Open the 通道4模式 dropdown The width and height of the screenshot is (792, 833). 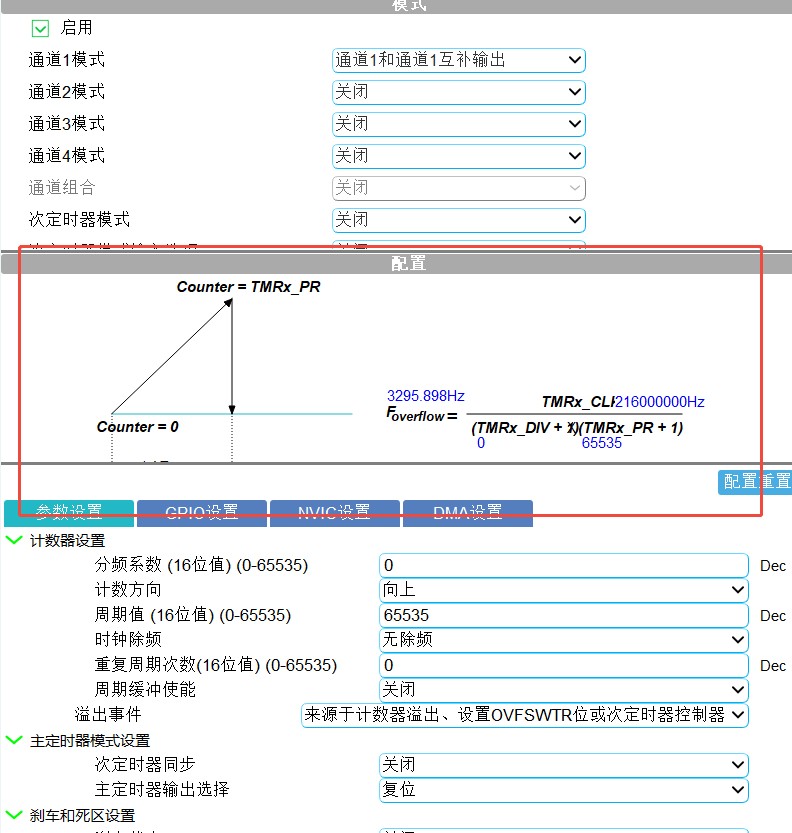458,156
